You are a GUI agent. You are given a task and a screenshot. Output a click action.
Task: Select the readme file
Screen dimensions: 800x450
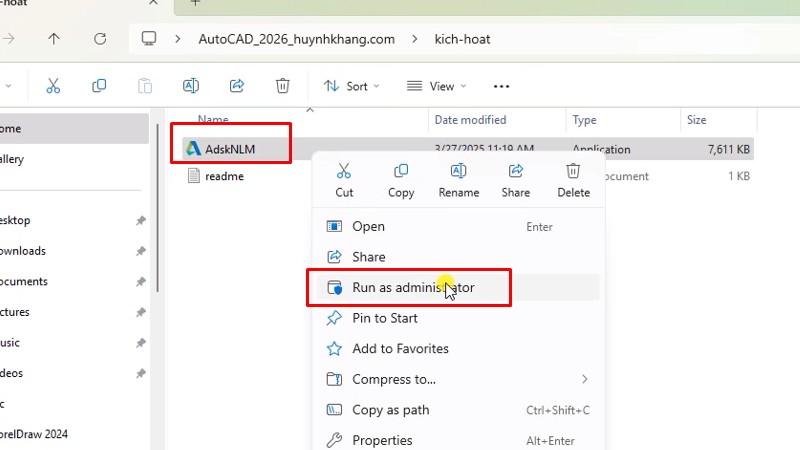pos(224,176)
